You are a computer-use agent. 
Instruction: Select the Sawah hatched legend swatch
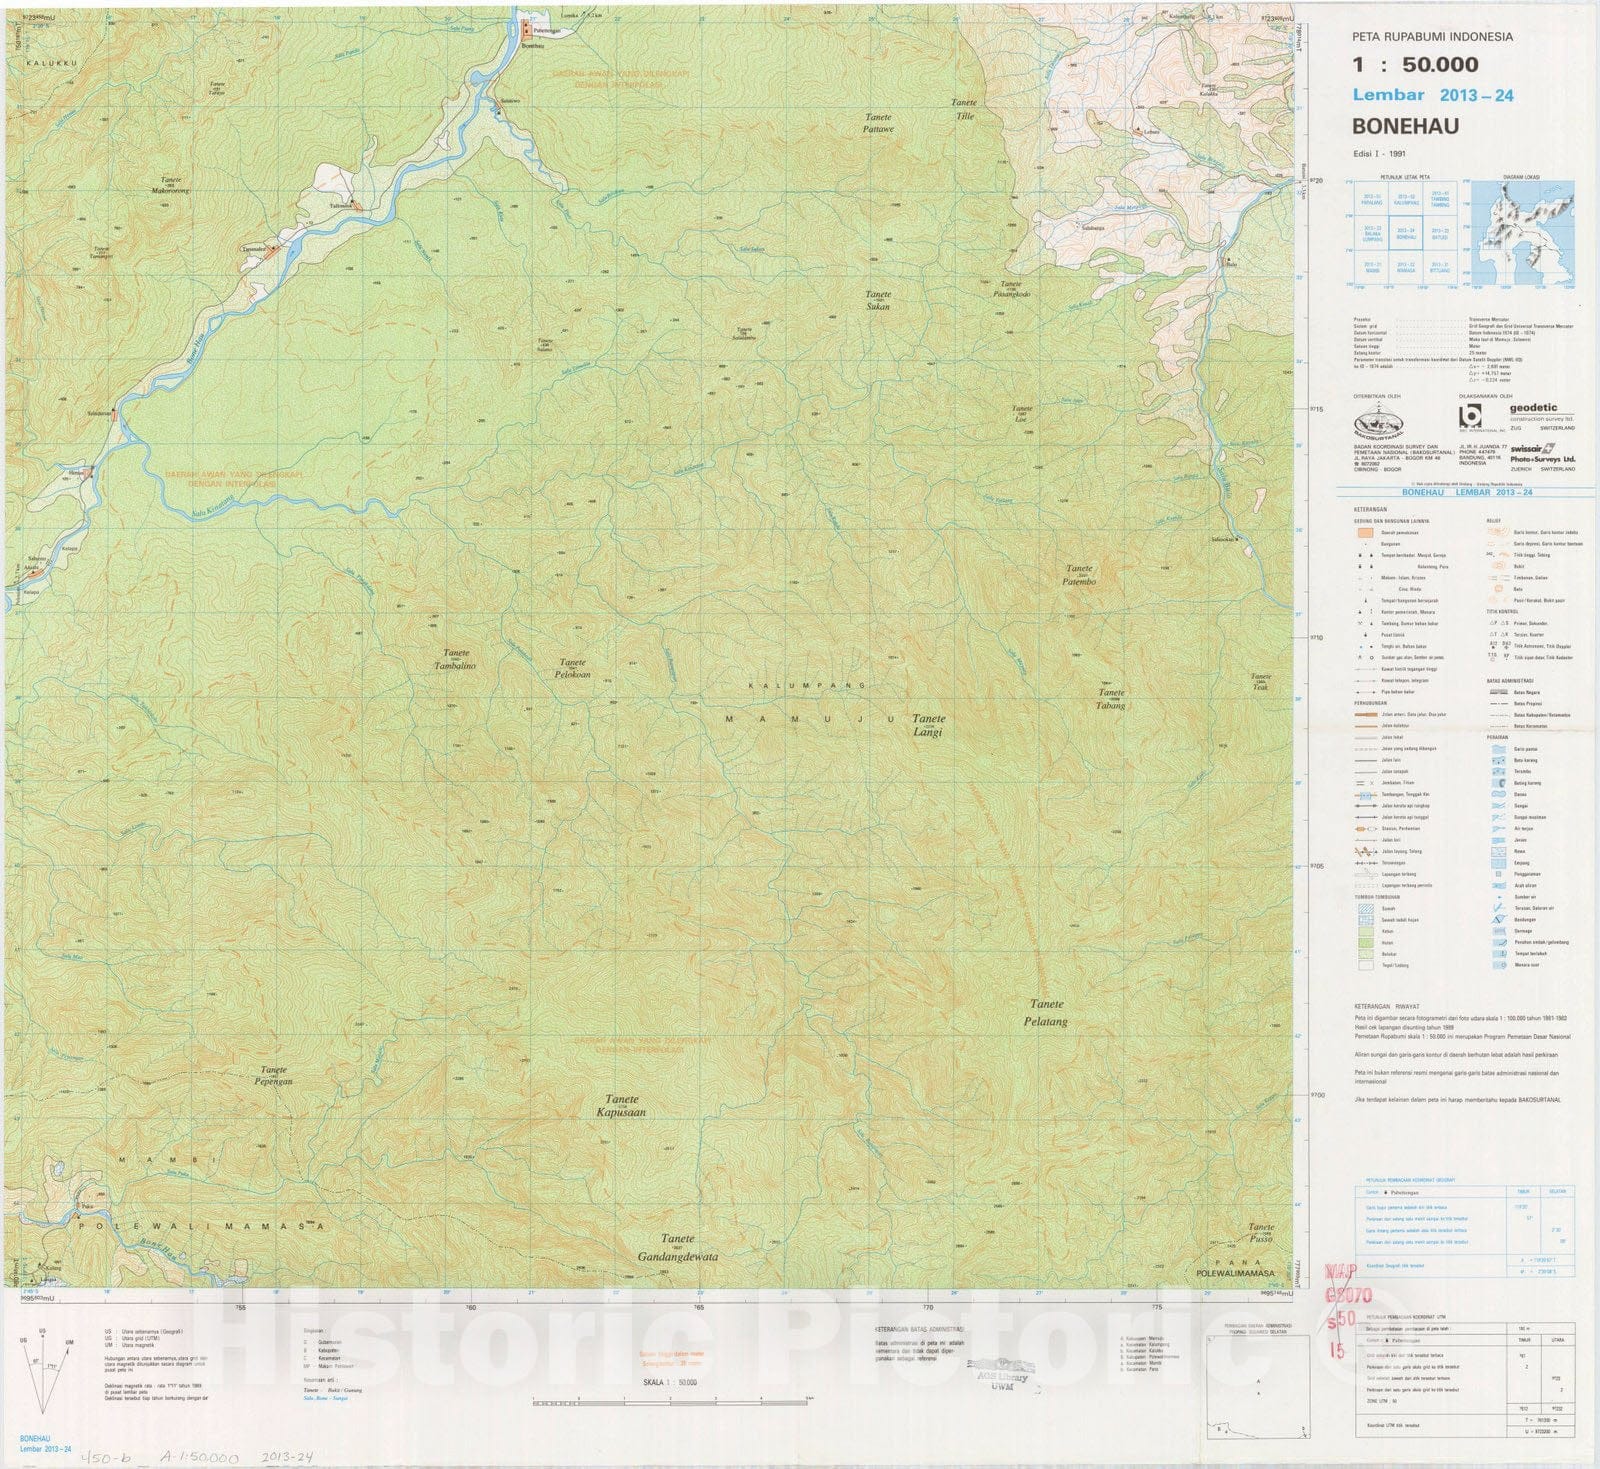(1365, 909)
